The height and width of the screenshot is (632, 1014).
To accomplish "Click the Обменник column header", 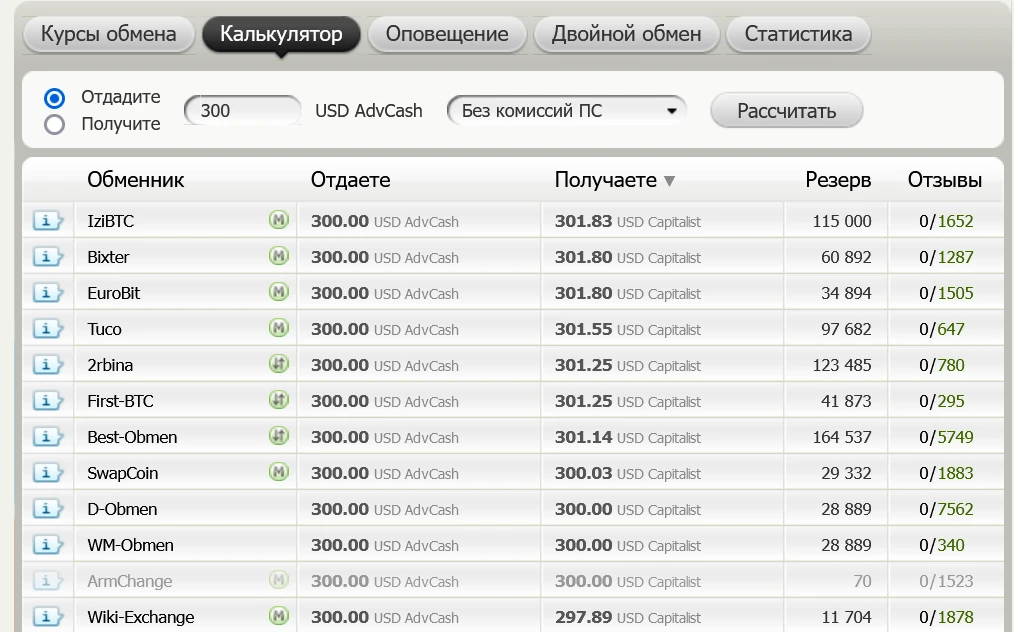I will pos(136,180).
